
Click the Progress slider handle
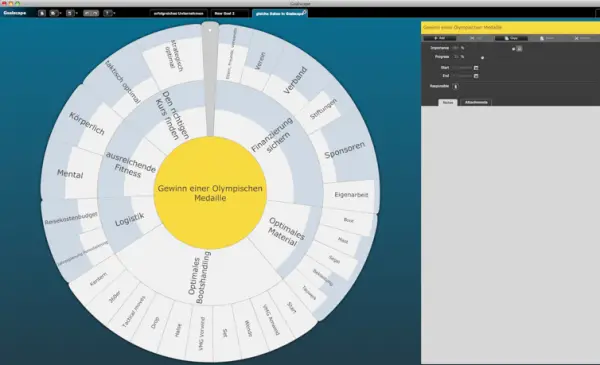click(483, 57)
